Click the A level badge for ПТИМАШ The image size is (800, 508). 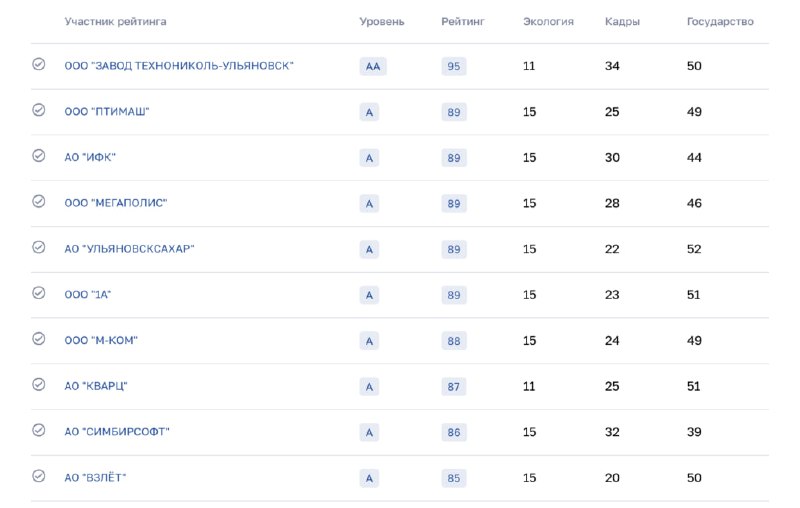coord(369,112)
